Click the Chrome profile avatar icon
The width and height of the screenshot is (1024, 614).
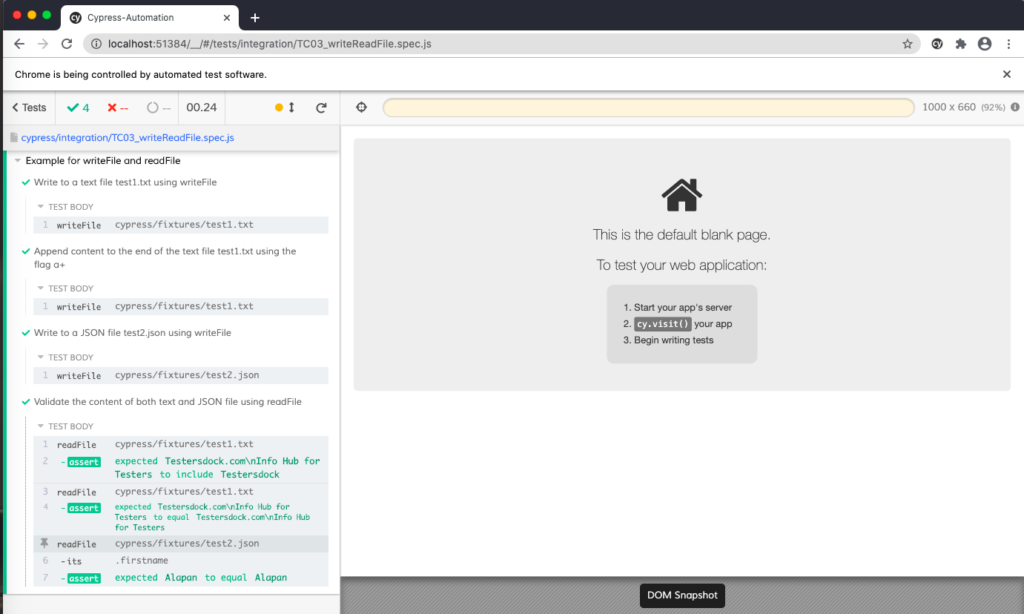coord(985,44)
